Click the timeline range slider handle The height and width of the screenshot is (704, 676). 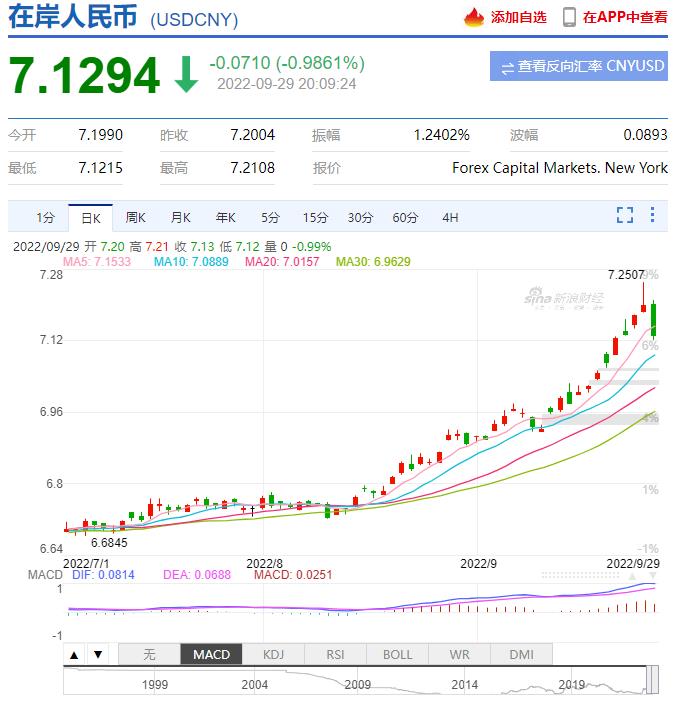pos(652,680)
